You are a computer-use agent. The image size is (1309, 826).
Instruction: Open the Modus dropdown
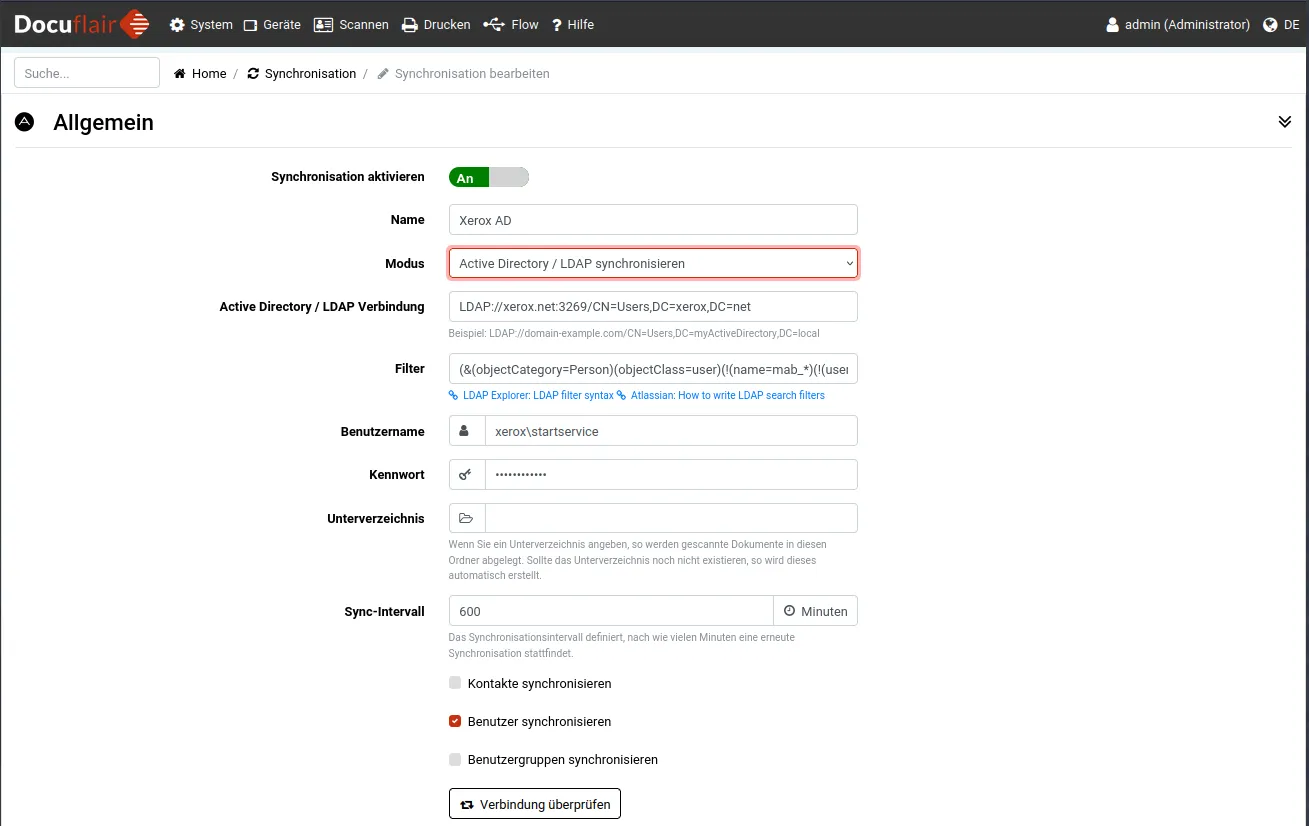tap(653, 264)
